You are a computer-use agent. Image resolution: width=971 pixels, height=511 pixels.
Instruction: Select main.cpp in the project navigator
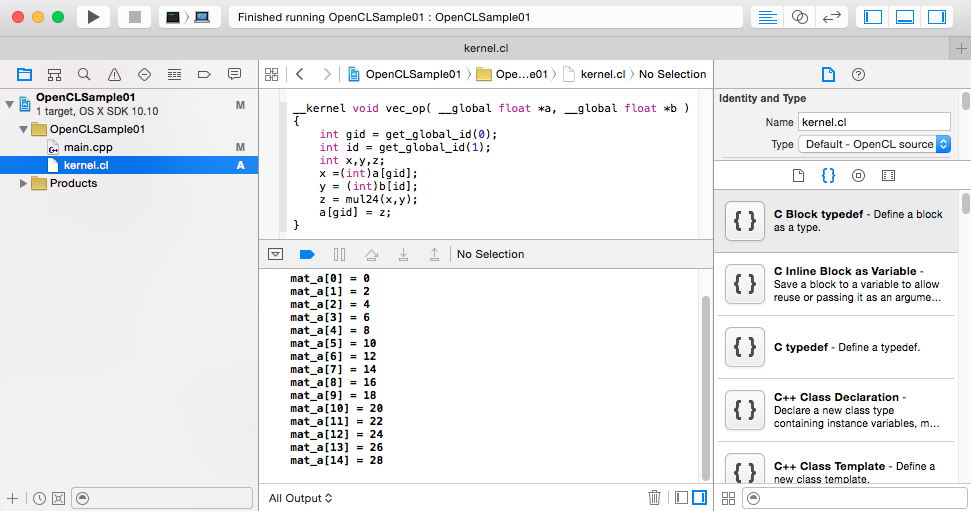[88, 147]
